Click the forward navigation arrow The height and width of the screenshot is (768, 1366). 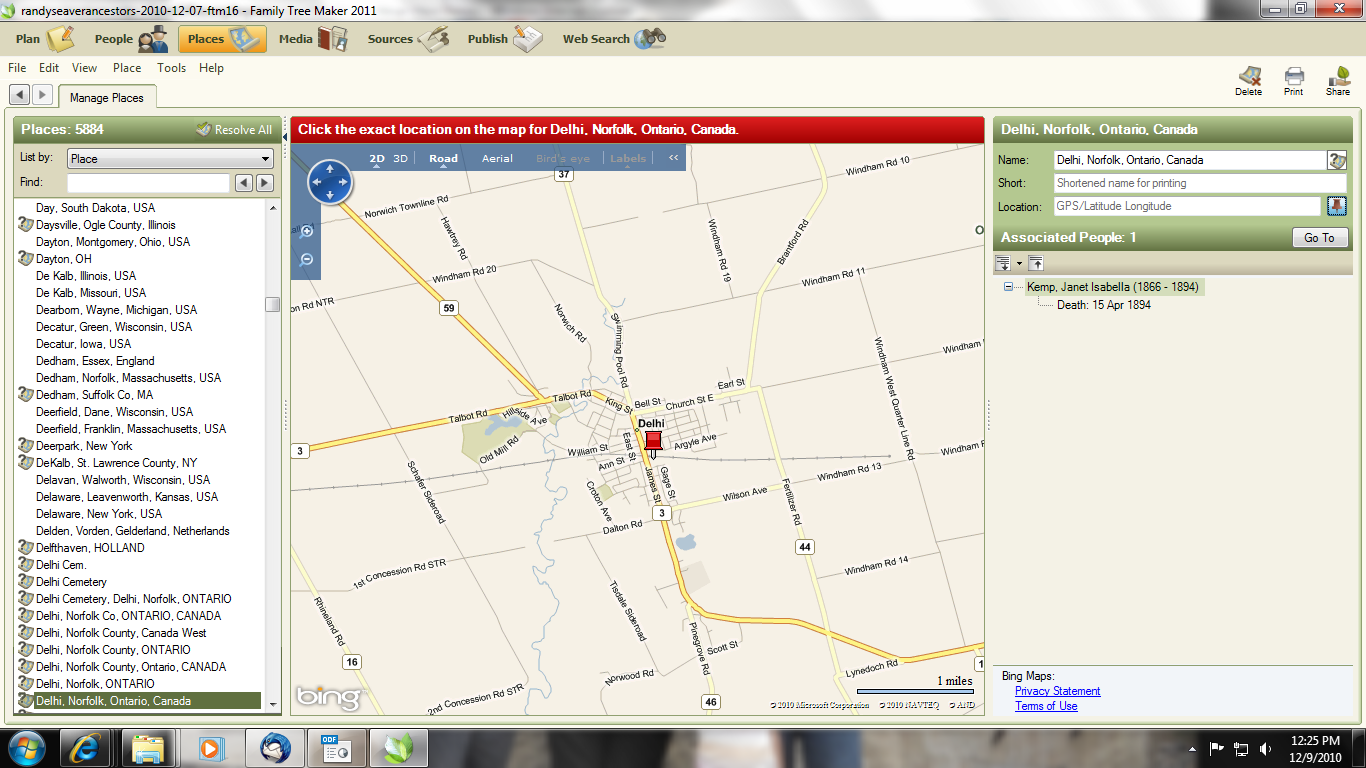42,94
